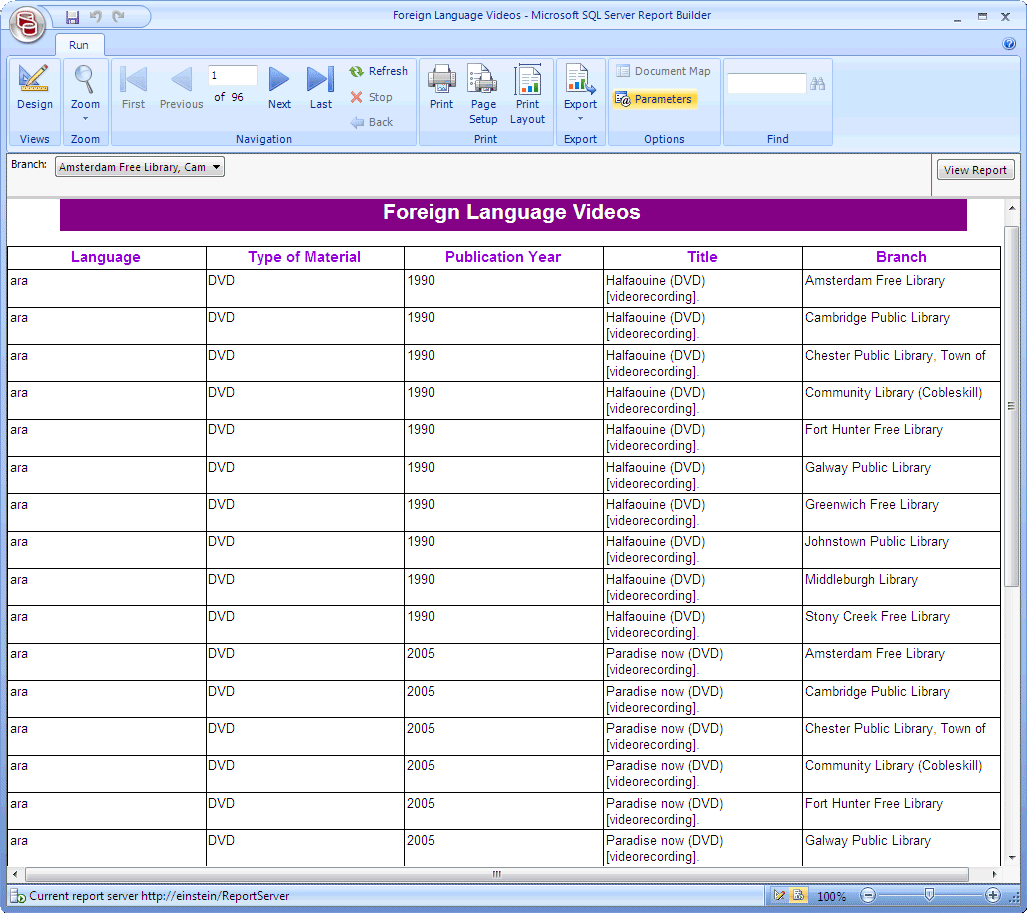The height and width of the screenshot is (913, 1027).
Task: Select the Run ribbon tab
Action: click(x=79, y=45)
